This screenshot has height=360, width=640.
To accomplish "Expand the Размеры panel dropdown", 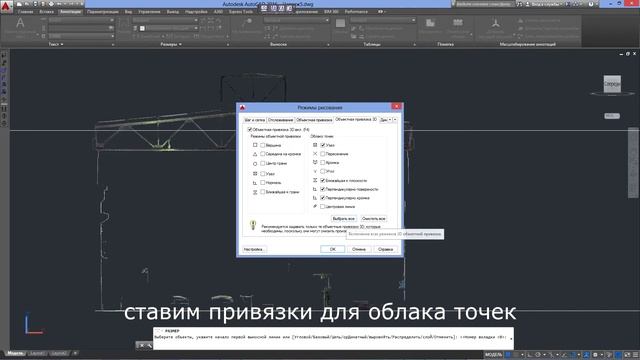I will click(x=171, y=44).
